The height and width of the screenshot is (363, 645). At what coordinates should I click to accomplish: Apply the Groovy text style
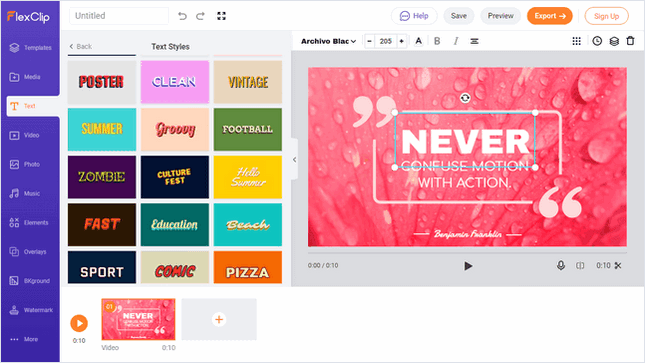tap(175, 130)
